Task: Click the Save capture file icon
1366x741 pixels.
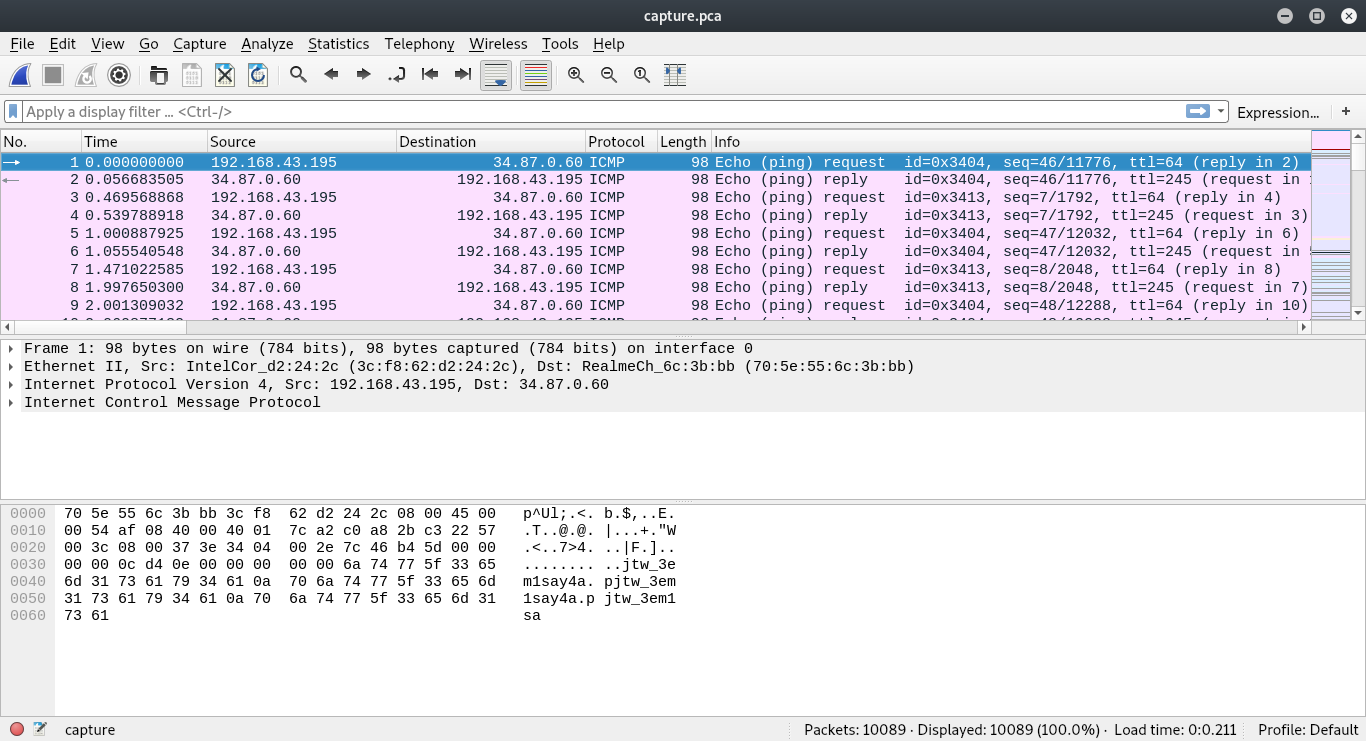Action: pyautogui.click(x=192, y=75)
